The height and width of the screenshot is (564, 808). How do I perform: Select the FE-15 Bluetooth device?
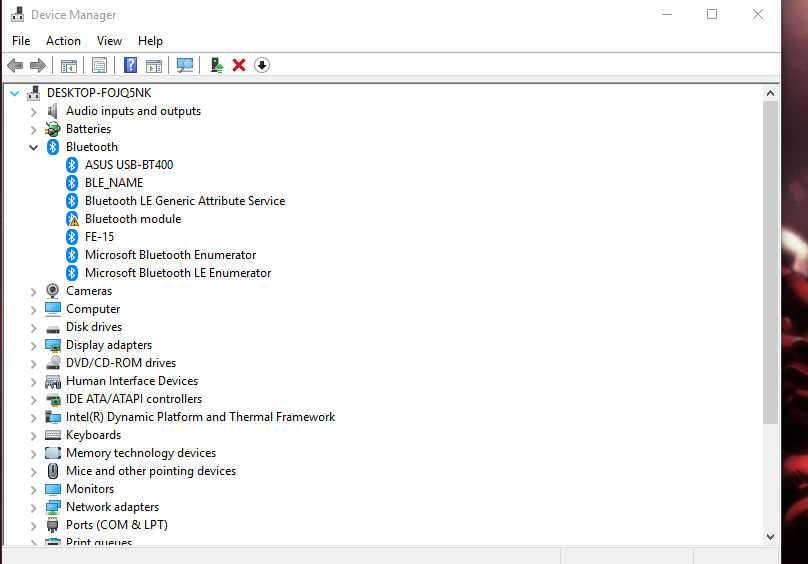click(99, 237)
